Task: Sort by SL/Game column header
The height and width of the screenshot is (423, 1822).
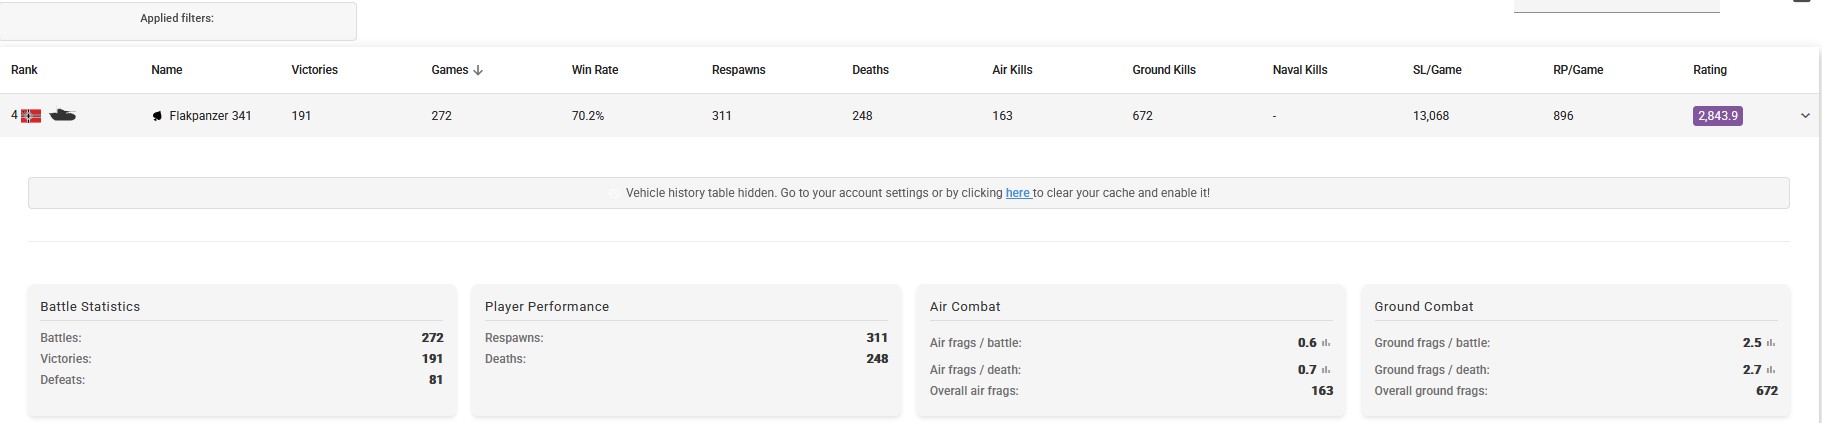Action: tap(1436, 70)
